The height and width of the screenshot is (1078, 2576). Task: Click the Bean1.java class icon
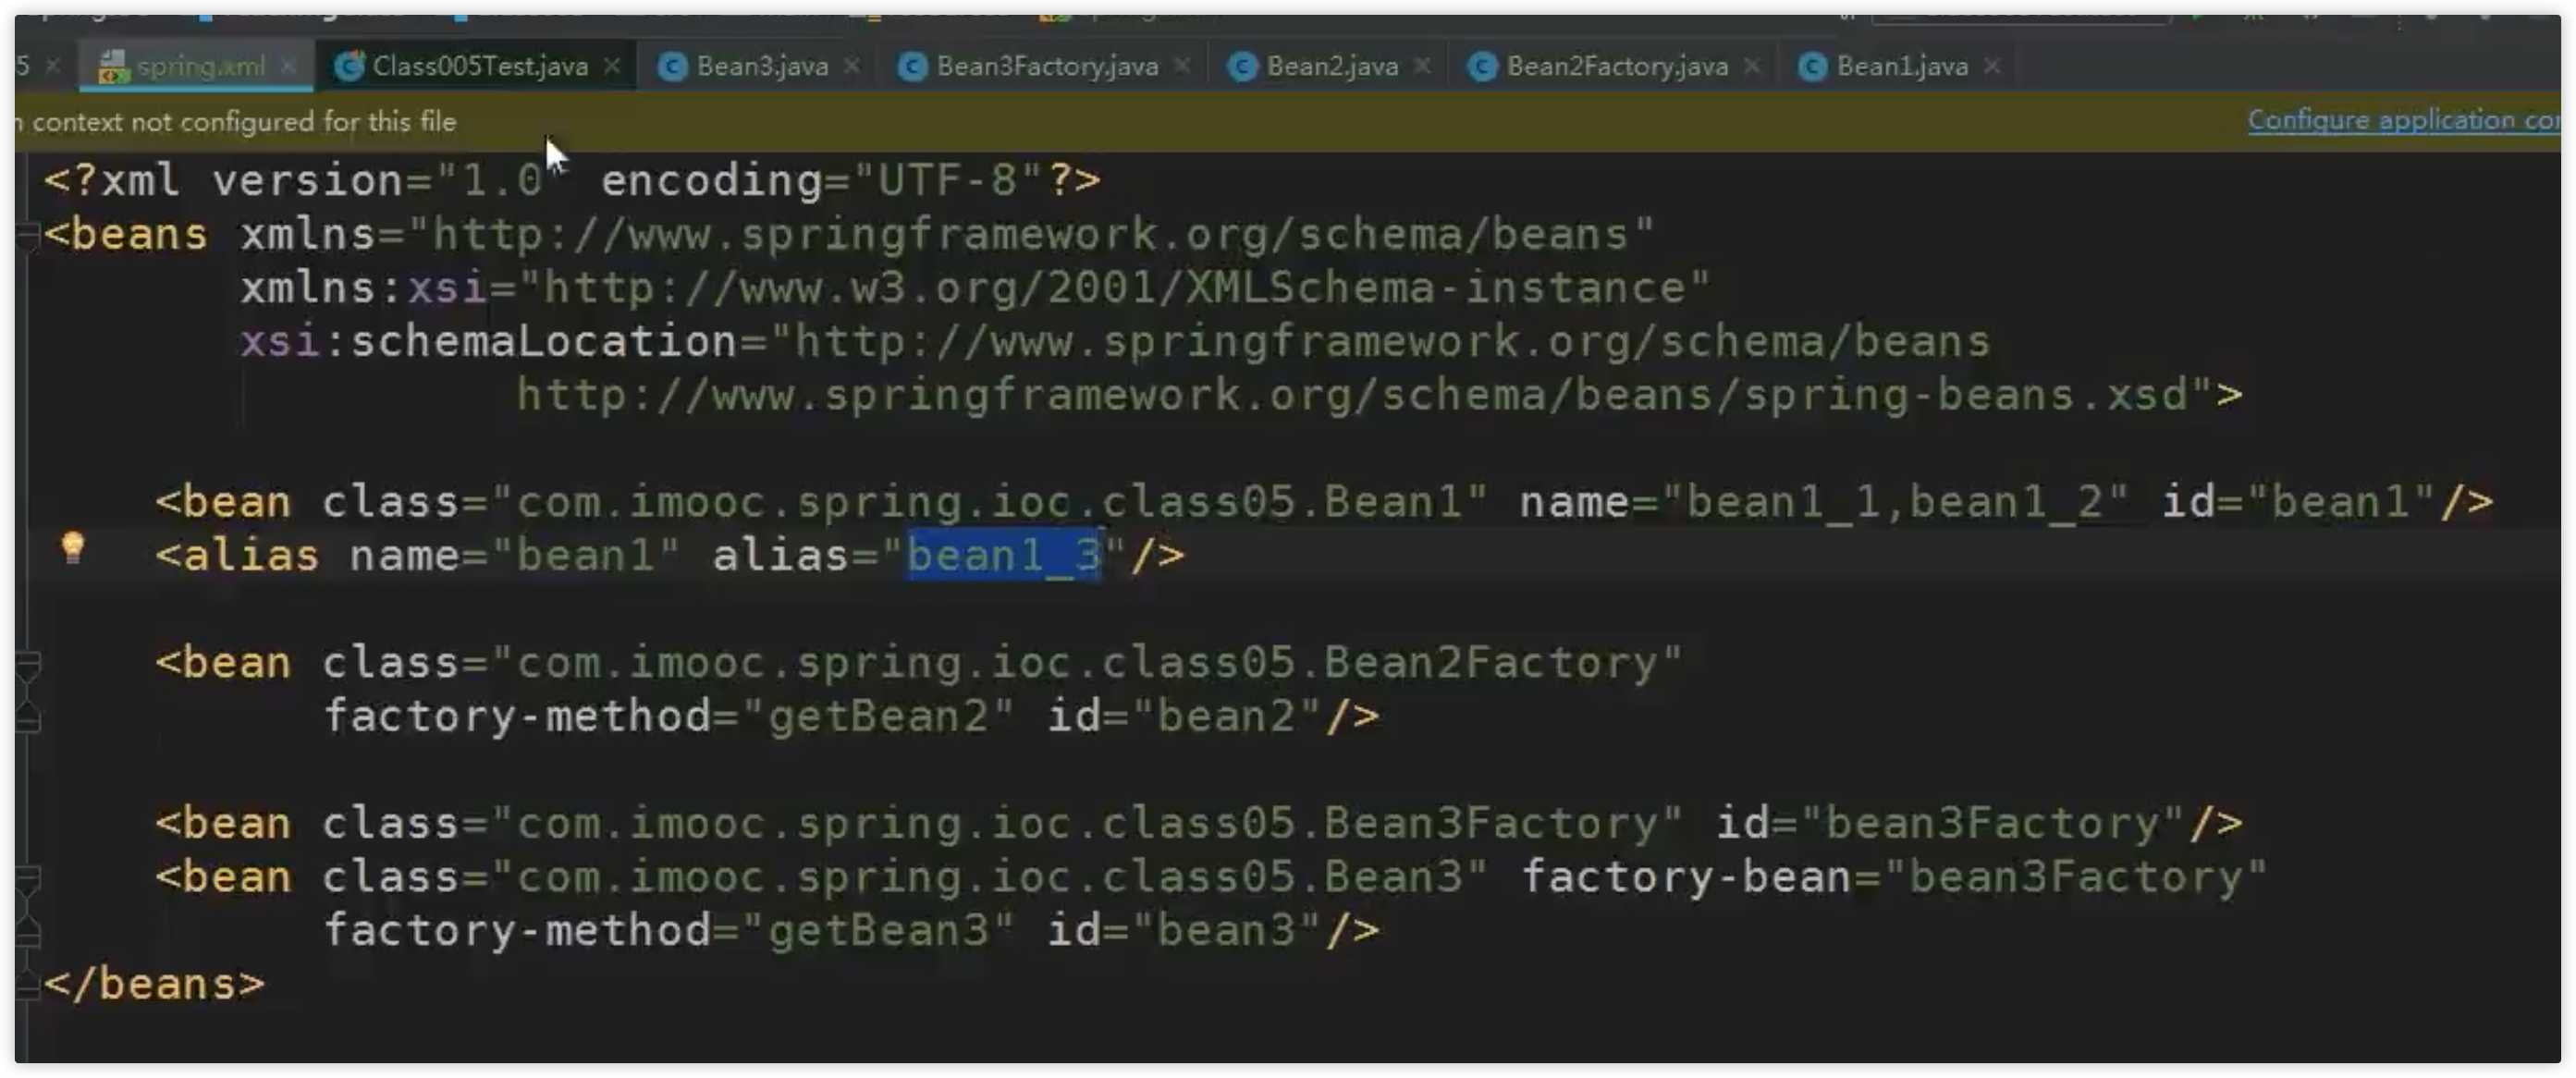click(x=1812, y=66)
